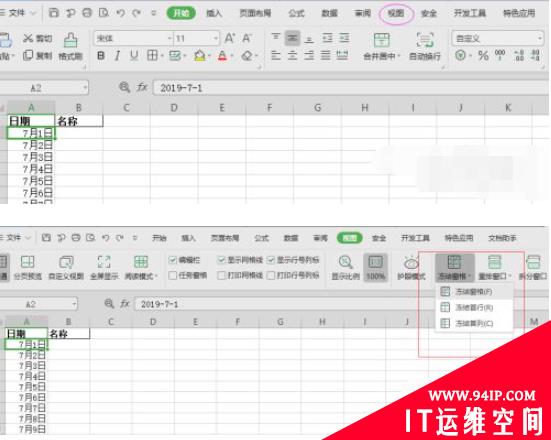Apply Italic formatting with the I icon
This screenshot has height=440, width=551.
[x=117, y=56]
